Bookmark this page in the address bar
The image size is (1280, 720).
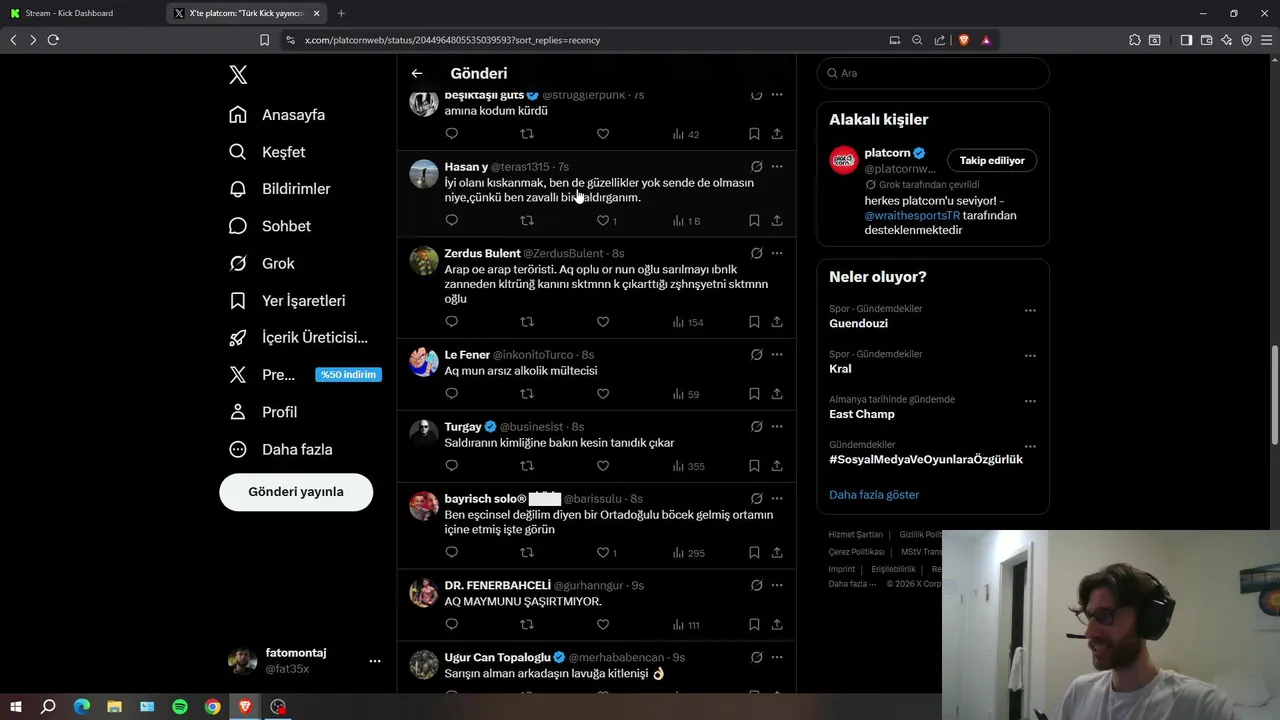tap(264, 40)
